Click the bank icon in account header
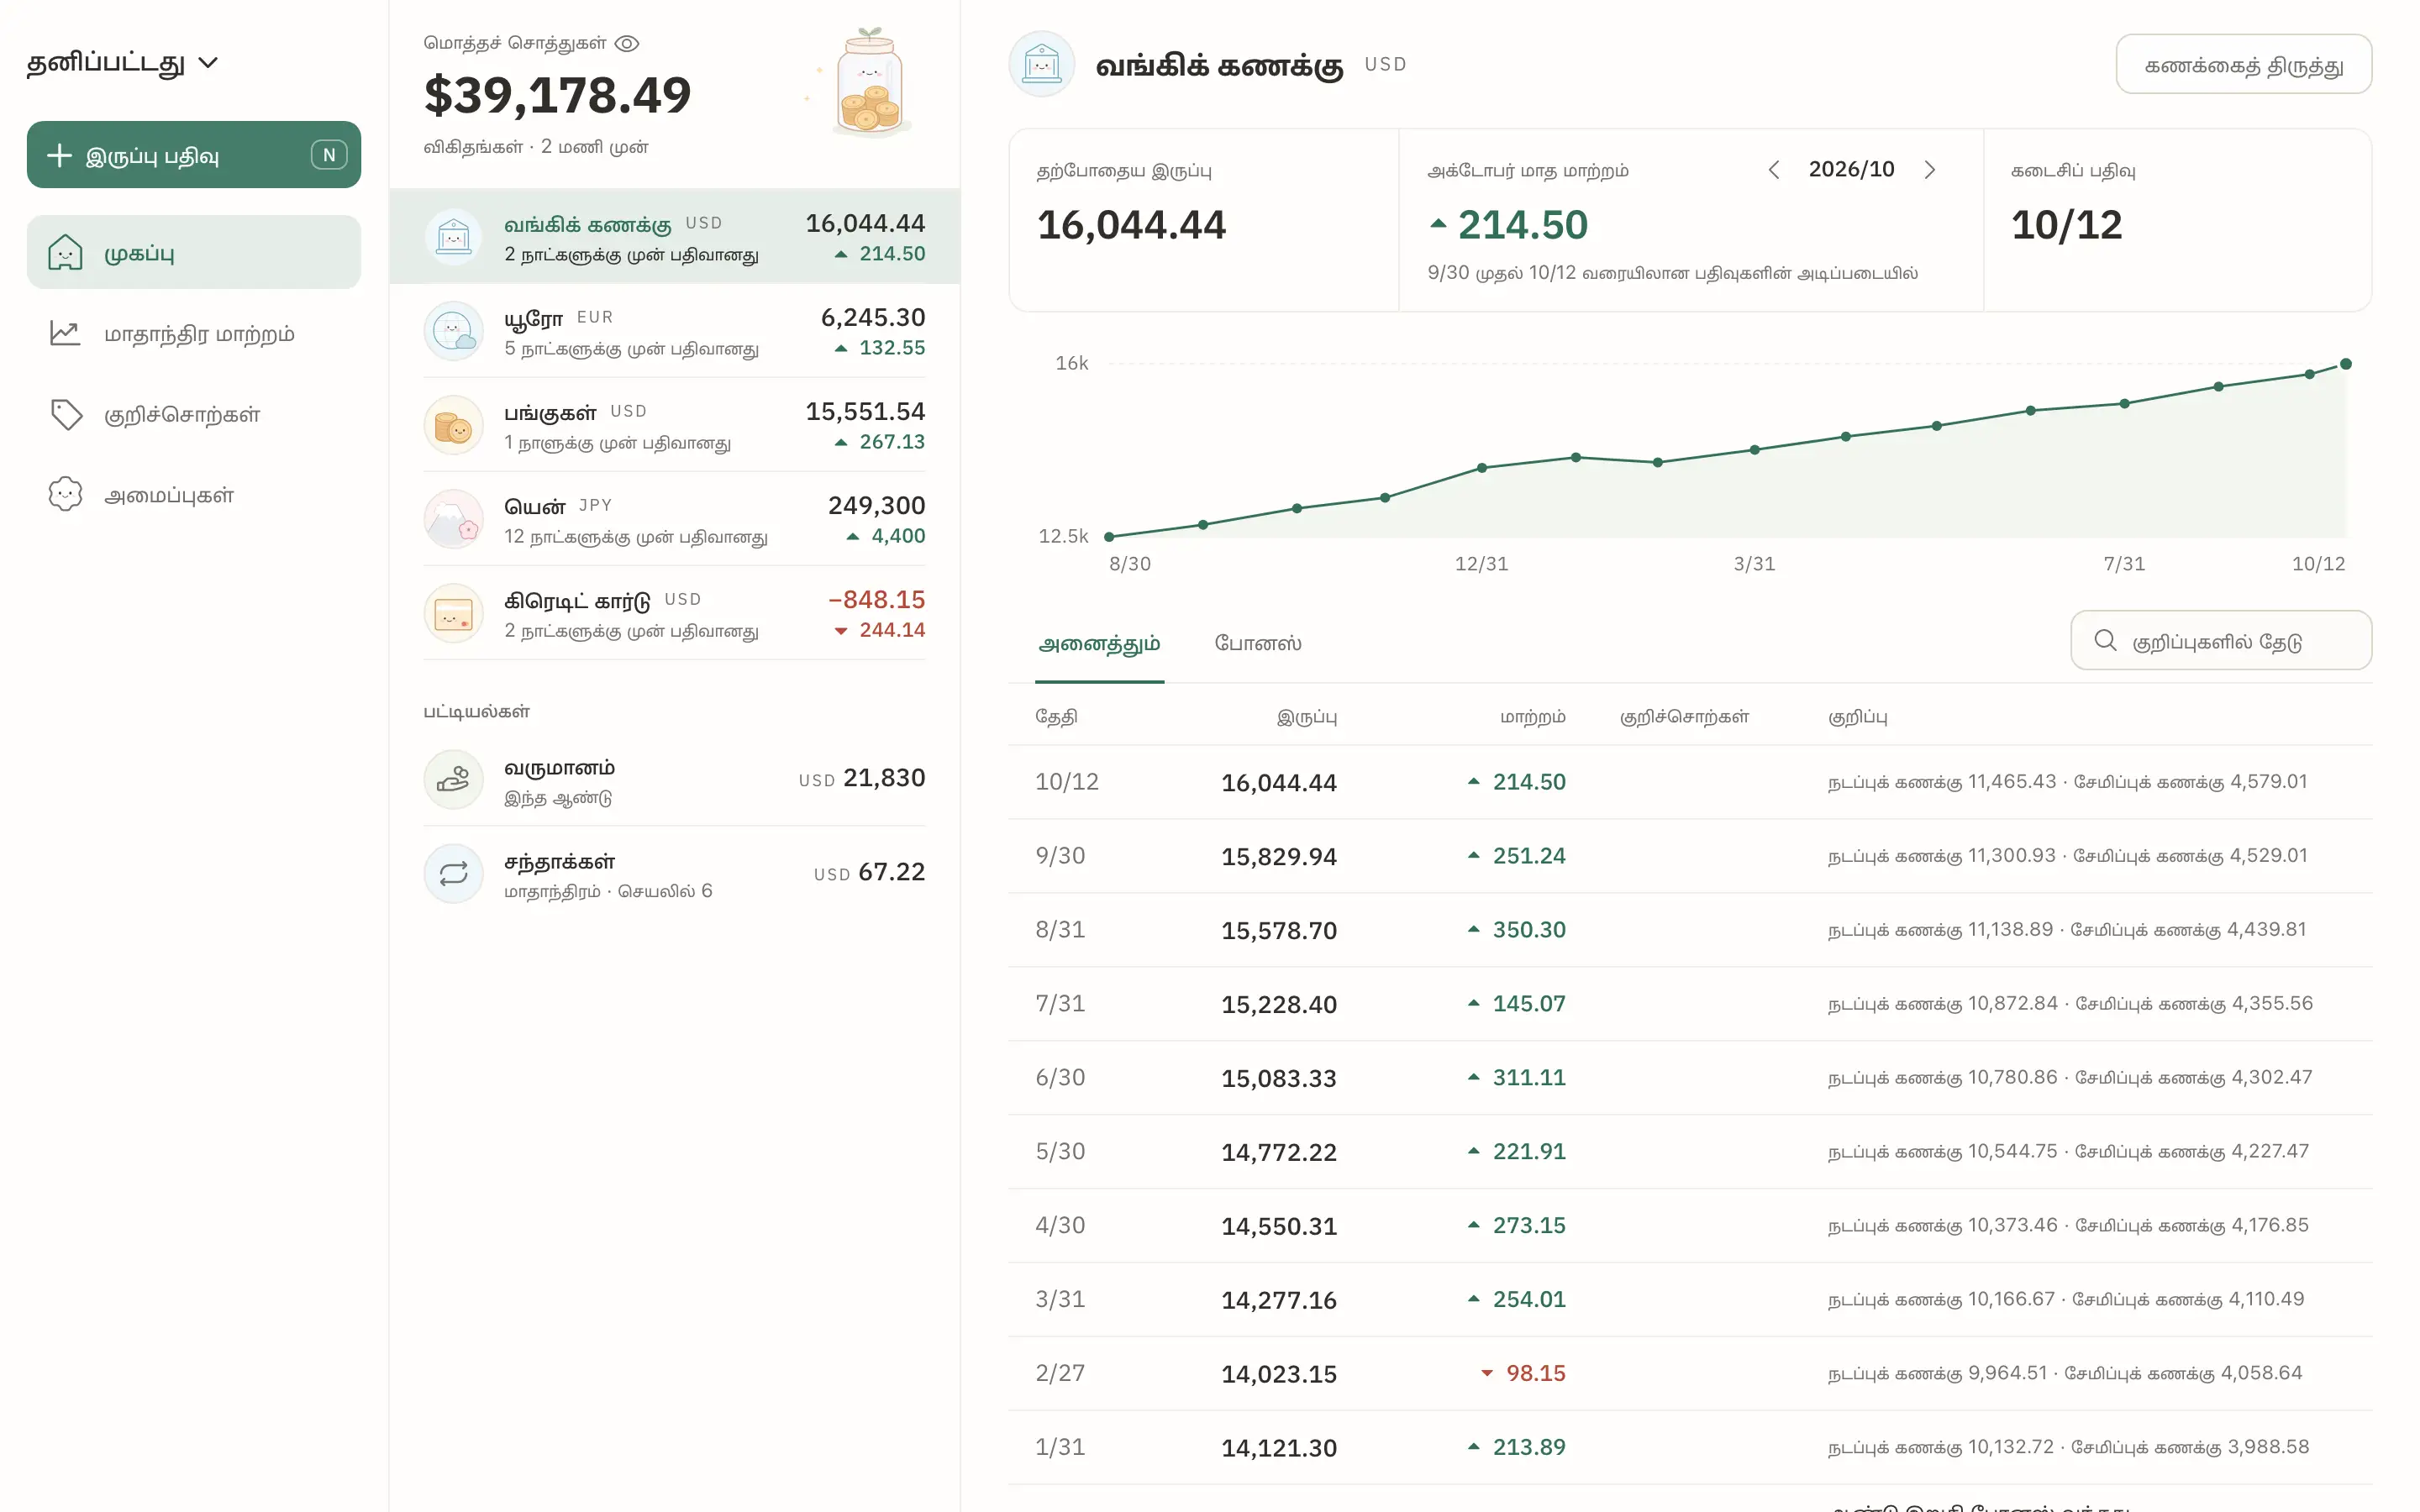This screenshot has width=2420, height=1512. (x=1042, y=64)
